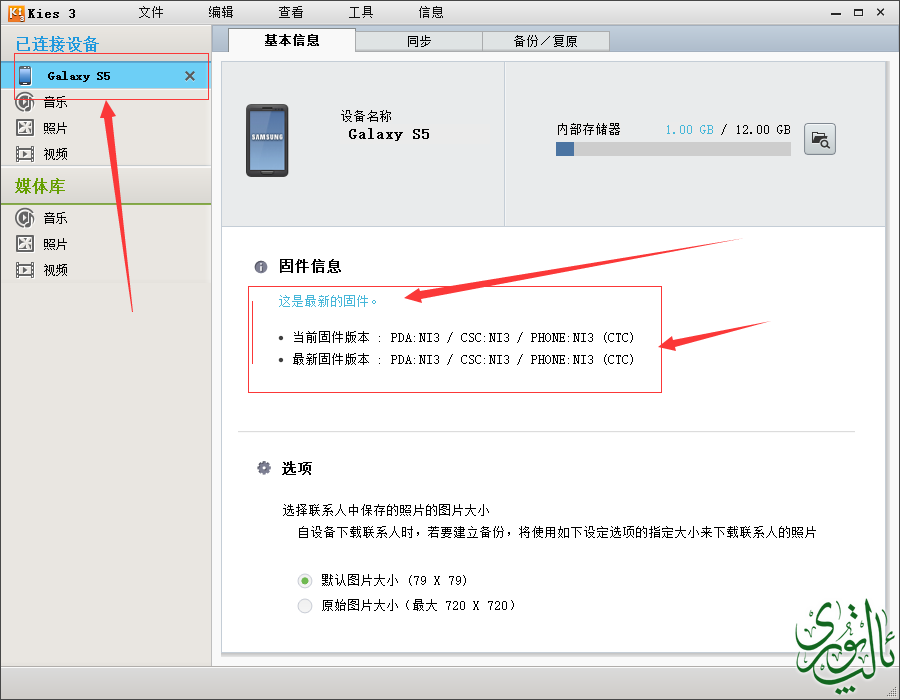This screenshot has height=700, width=900.
Task: Open the 查看 menu
Action: pyautogui.click(x=291, y=12)
